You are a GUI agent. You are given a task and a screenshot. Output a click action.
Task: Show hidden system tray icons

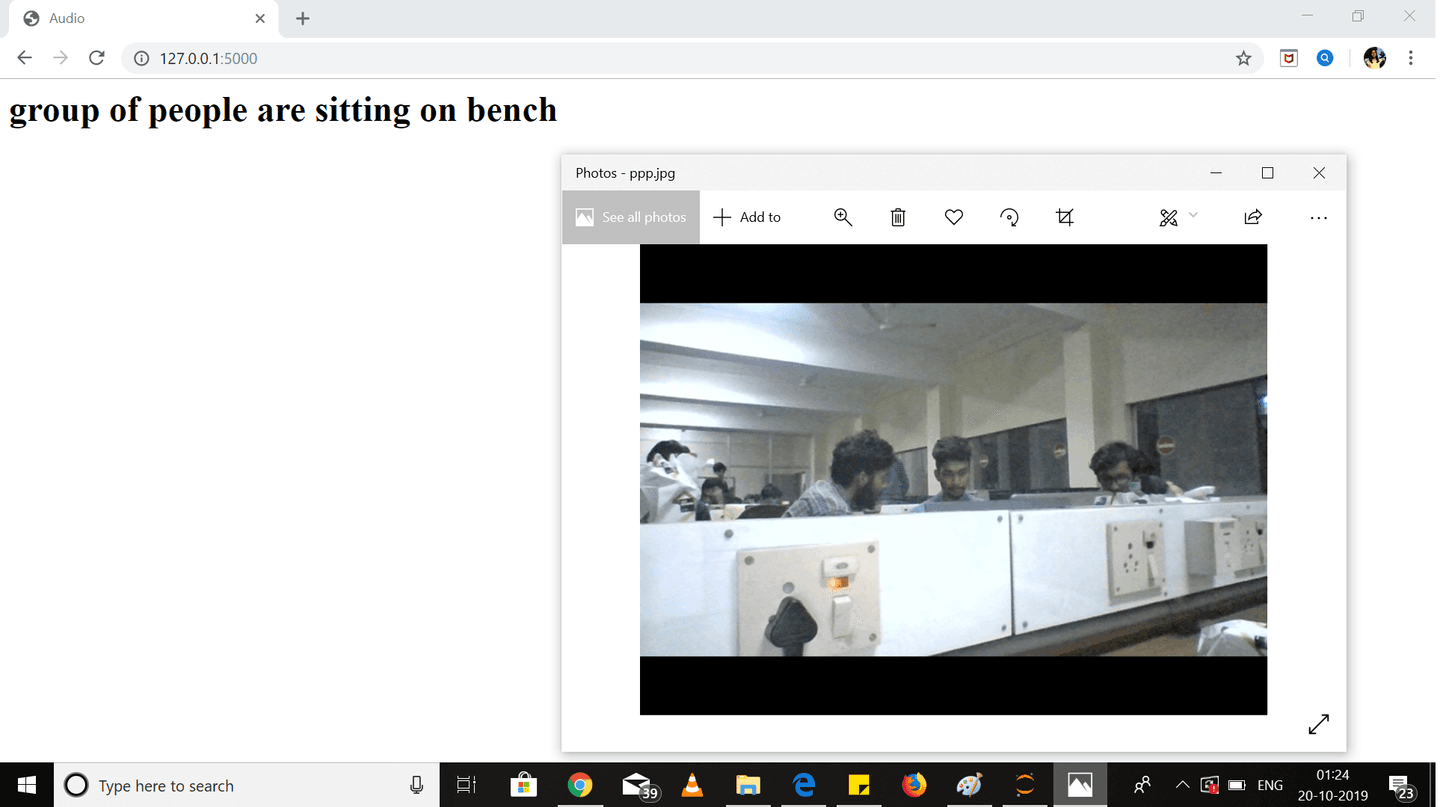(1182, 785)
